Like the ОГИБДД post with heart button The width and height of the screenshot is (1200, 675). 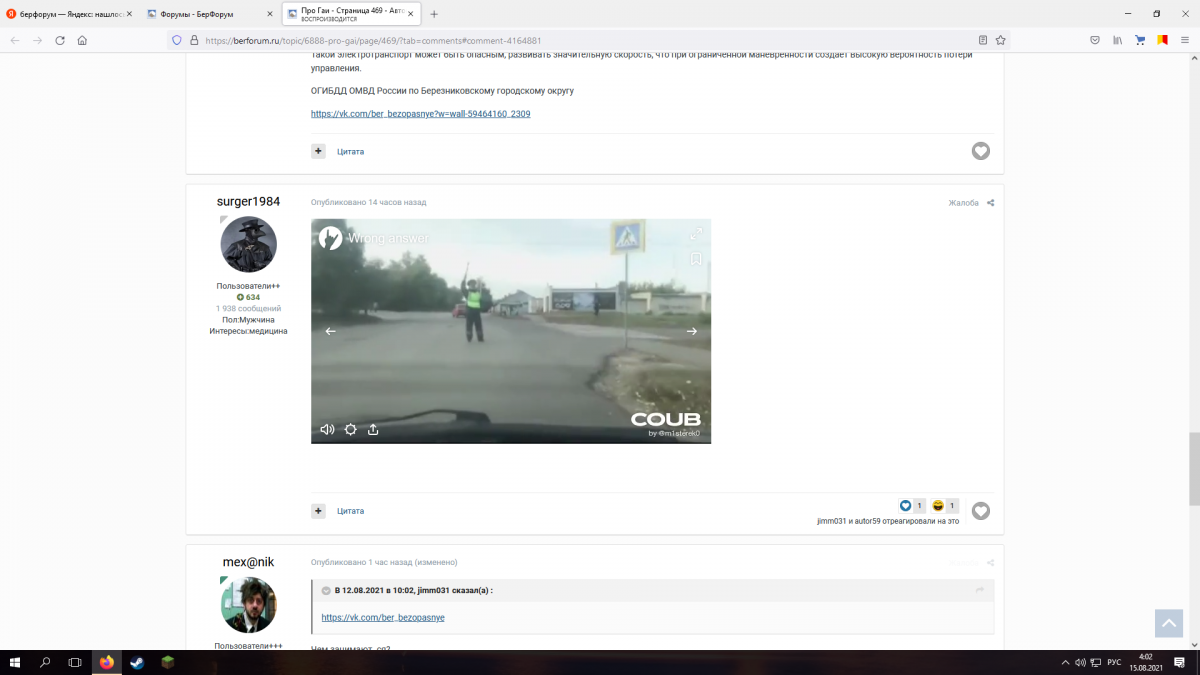[981, 151]
